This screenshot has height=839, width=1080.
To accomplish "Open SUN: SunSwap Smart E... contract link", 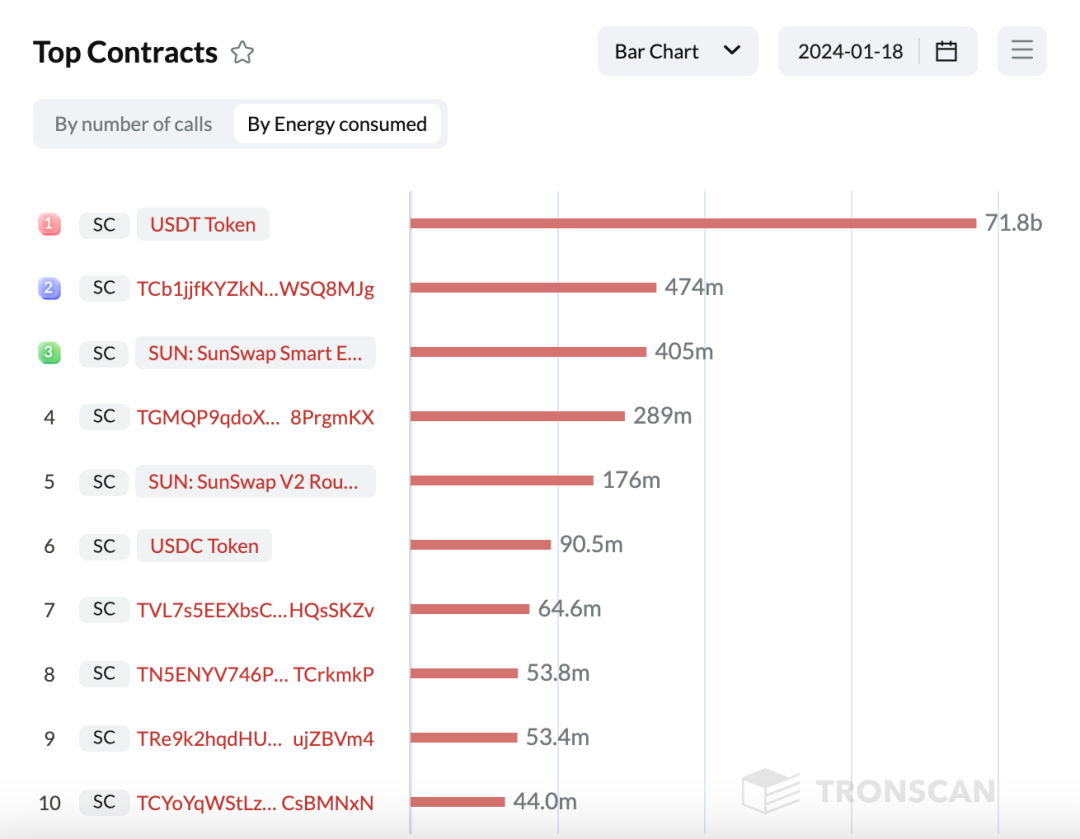I will 255,353.
